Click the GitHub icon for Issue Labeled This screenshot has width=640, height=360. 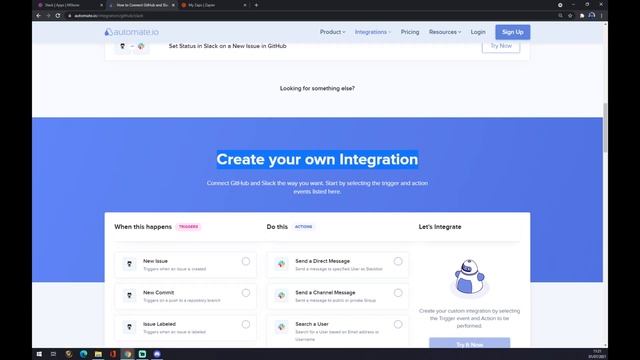click(129, 327)
